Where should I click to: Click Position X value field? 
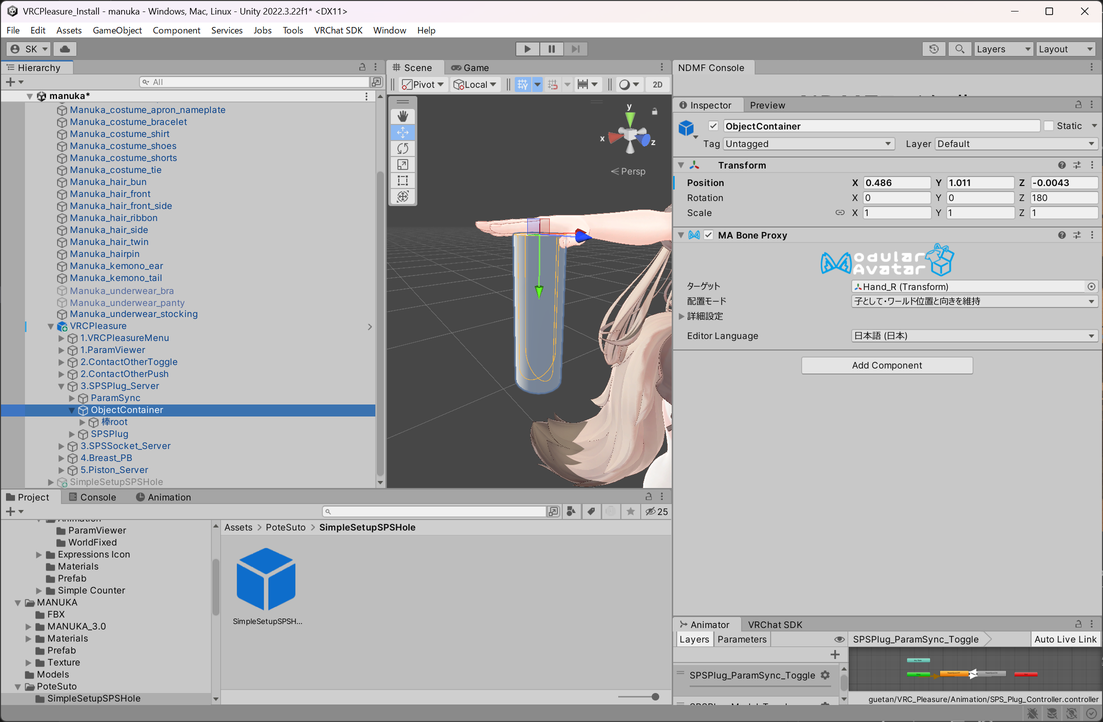(x=896, y=183)
